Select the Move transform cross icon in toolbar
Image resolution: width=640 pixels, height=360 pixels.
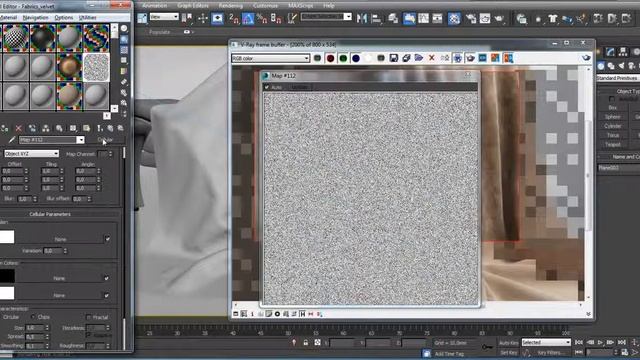click(203, 18)
